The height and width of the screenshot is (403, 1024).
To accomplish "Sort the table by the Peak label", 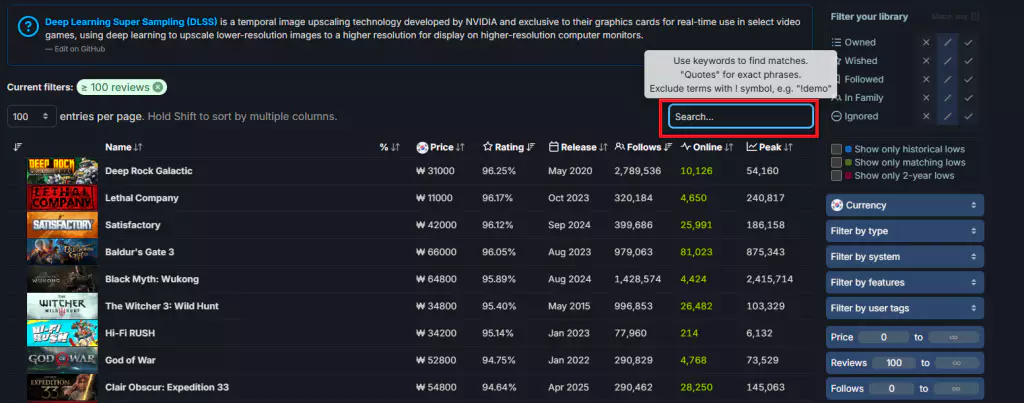I will (771, 148).
